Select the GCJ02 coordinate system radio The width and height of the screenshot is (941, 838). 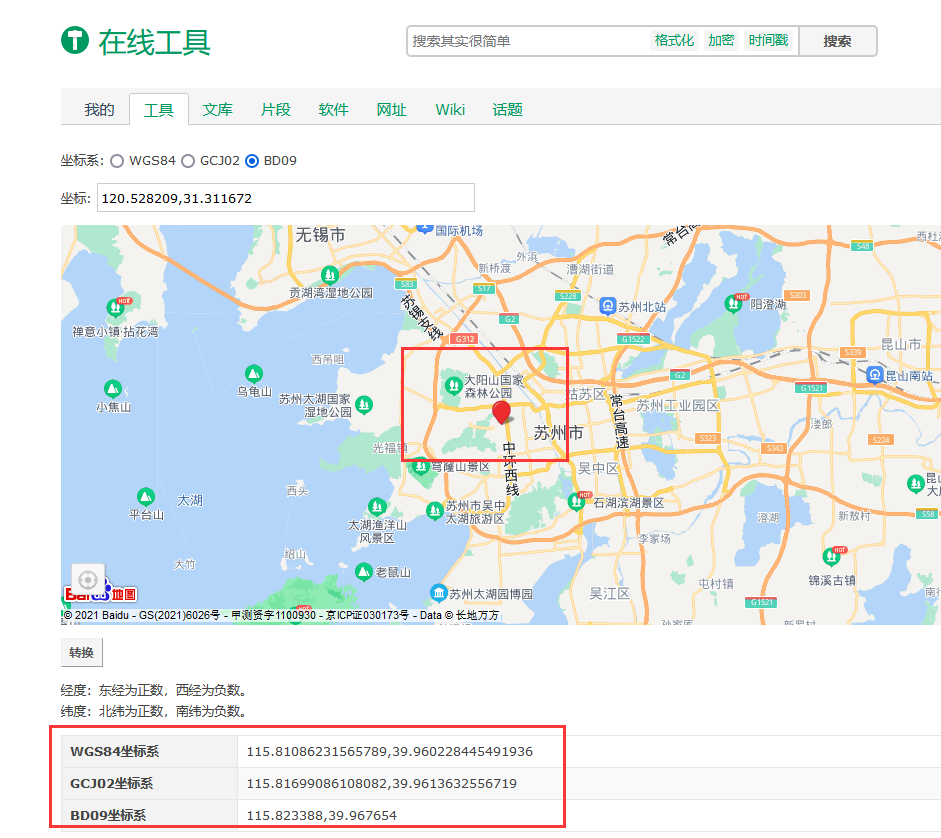[x=188, y=161]
